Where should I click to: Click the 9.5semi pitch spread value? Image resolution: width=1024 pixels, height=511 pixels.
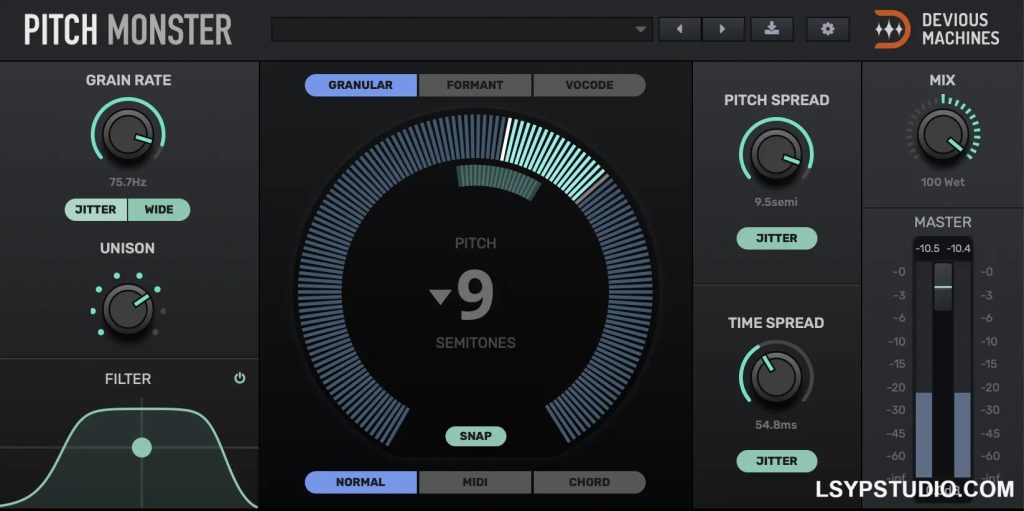(x=776, y=202)
